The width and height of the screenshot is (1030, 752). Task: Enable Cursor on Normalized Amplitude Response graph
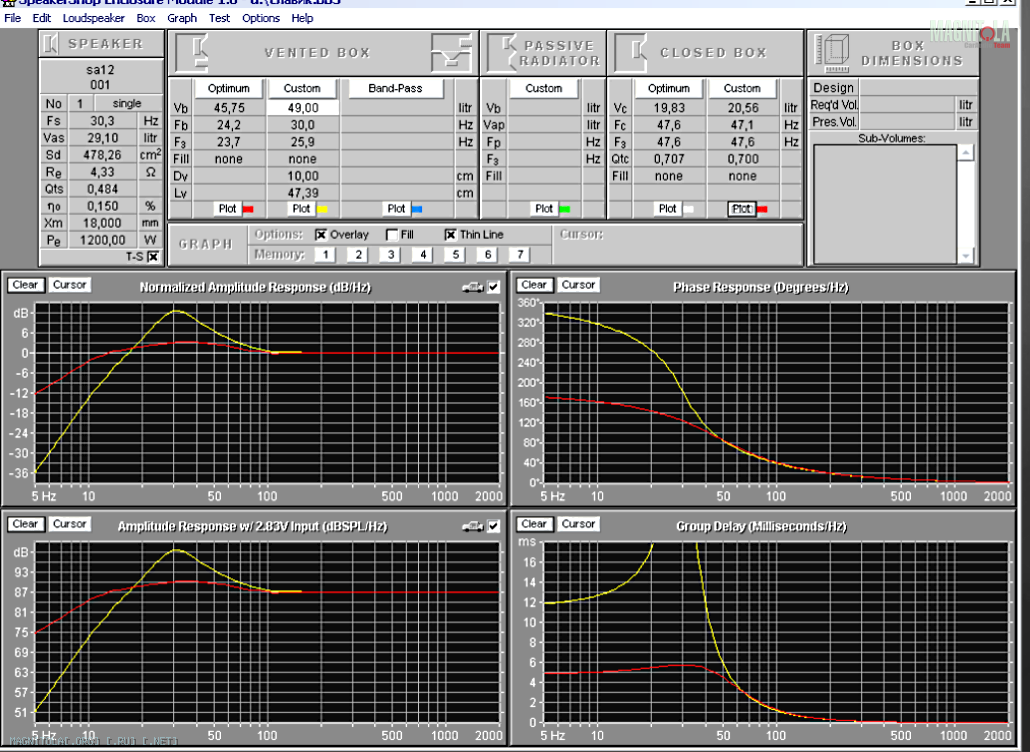(70, 285)
